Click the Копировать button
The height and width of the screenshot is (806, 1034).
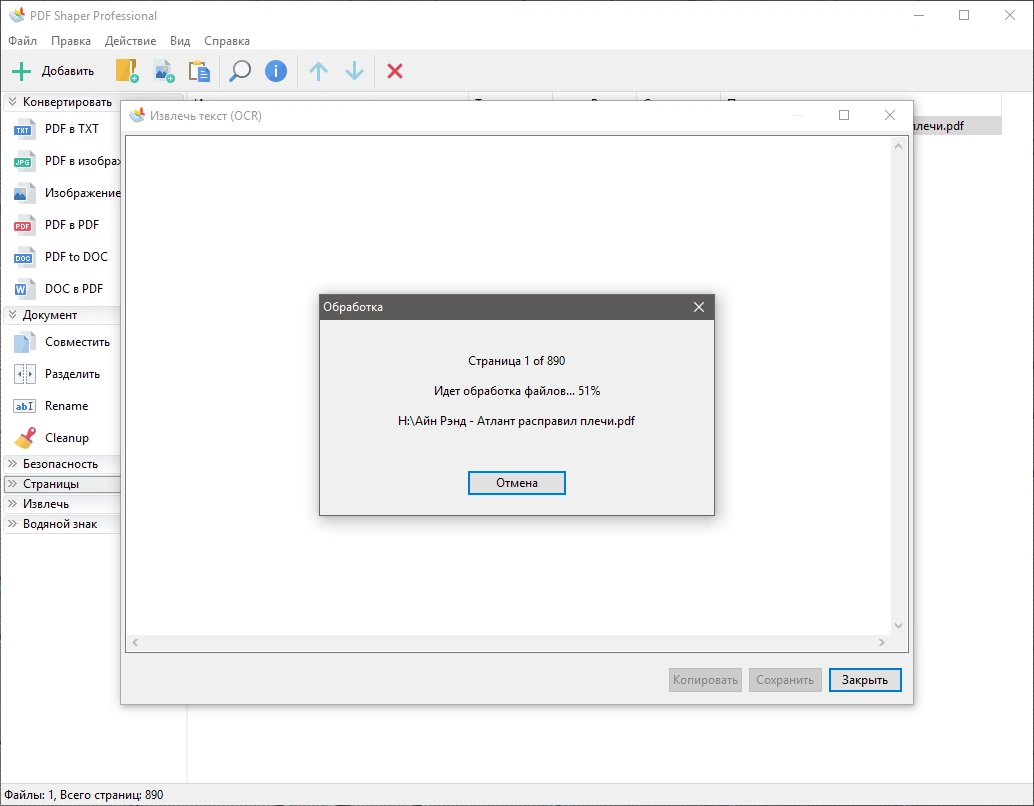click(705, 680)
